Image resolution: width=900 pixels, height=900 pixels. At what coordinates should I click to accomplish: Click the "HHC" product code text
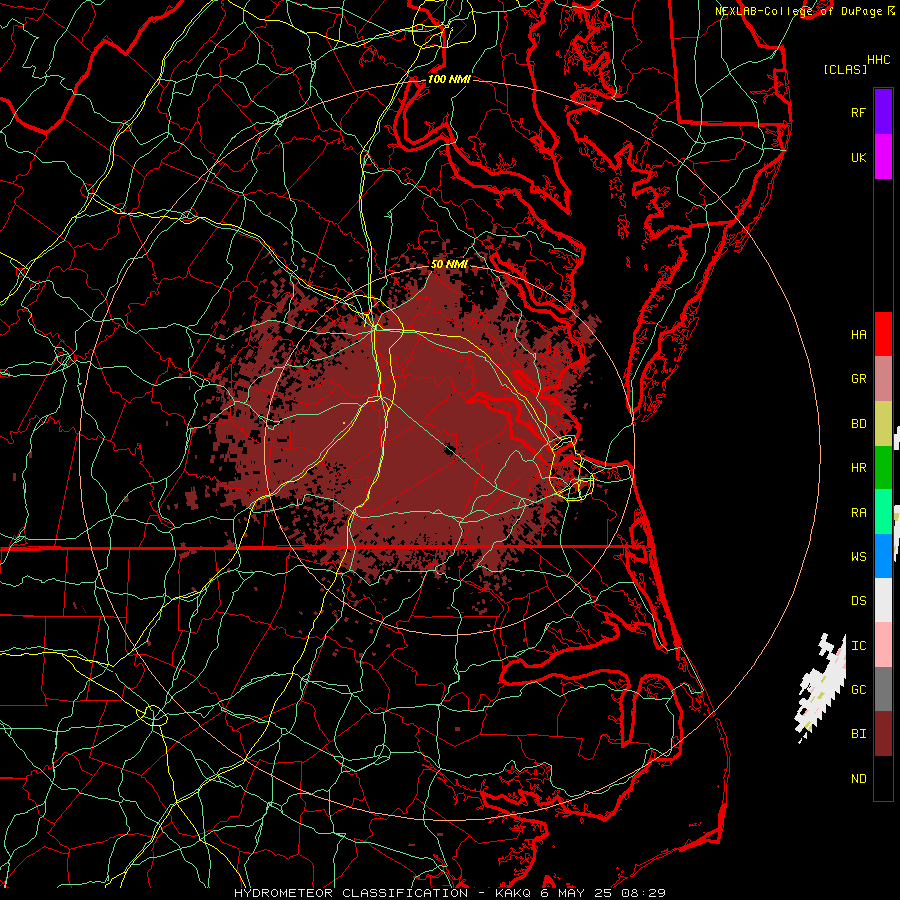(x=879, y=60)
